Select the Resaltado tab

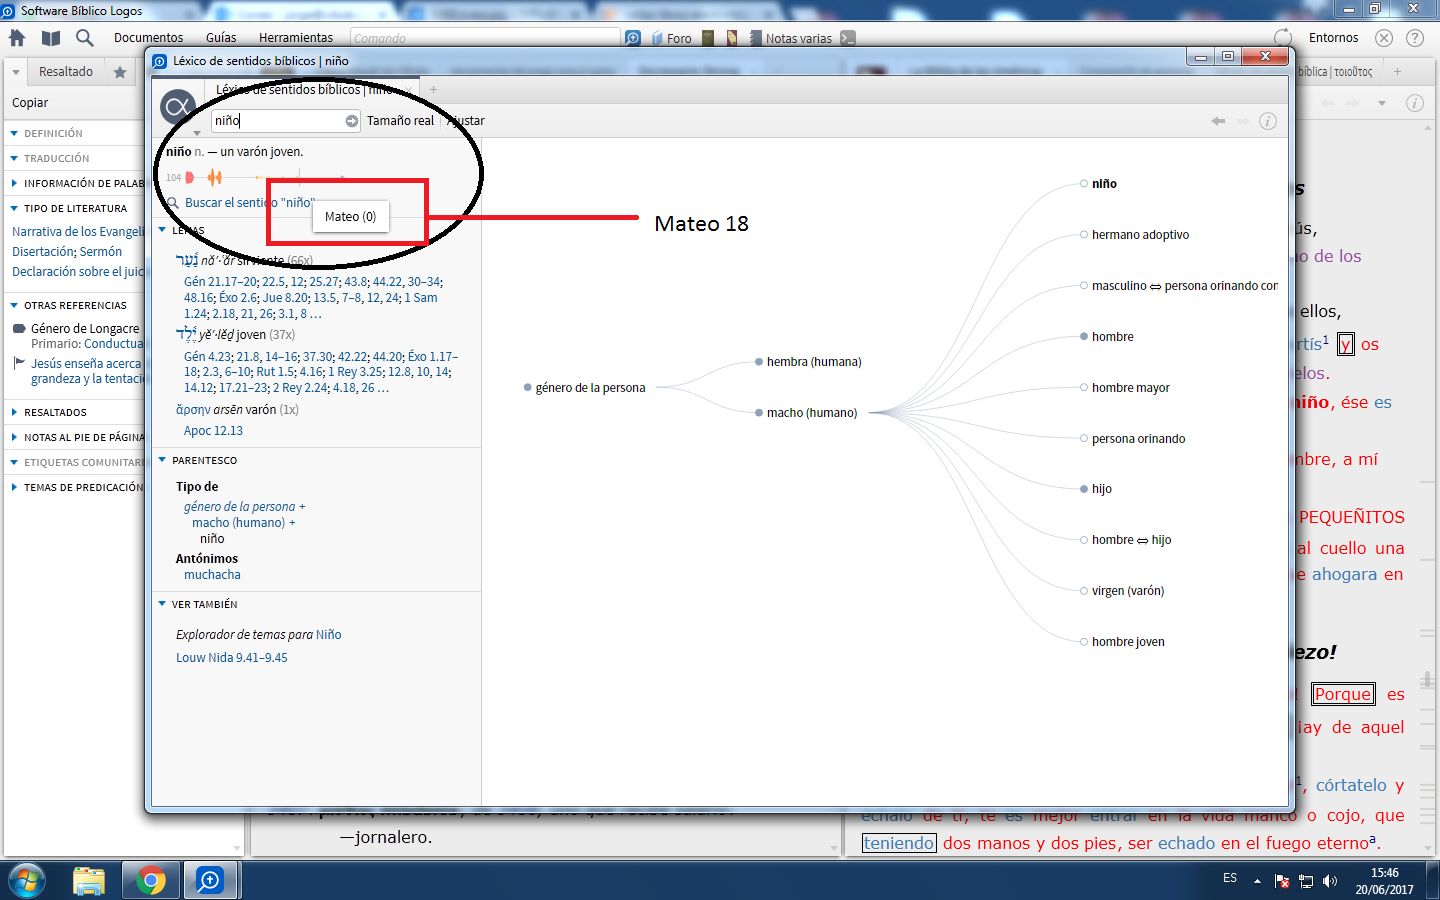tap(66, 72)
